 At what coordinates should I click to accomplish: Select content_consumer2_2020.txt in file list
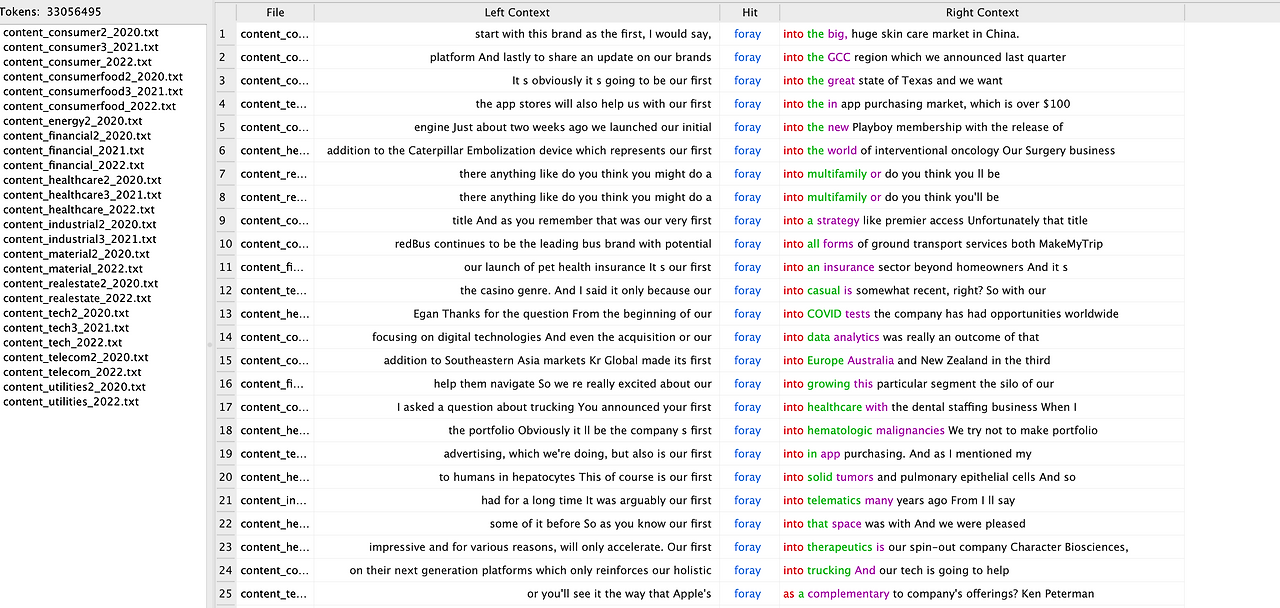(81, 32)
